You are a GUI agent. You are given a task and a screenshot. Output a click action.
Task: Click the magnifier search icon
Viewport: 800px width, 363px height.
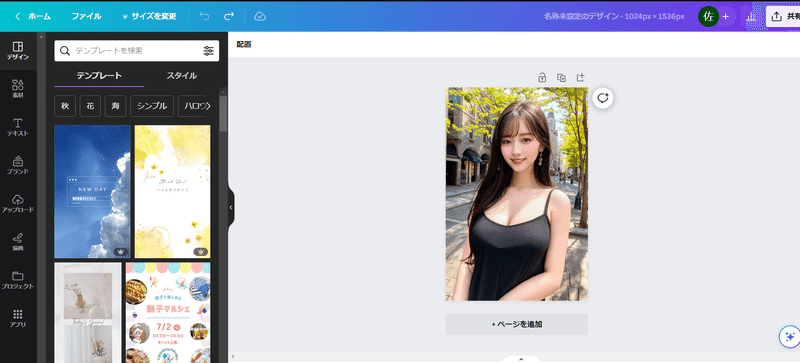(x=65, y=51)
